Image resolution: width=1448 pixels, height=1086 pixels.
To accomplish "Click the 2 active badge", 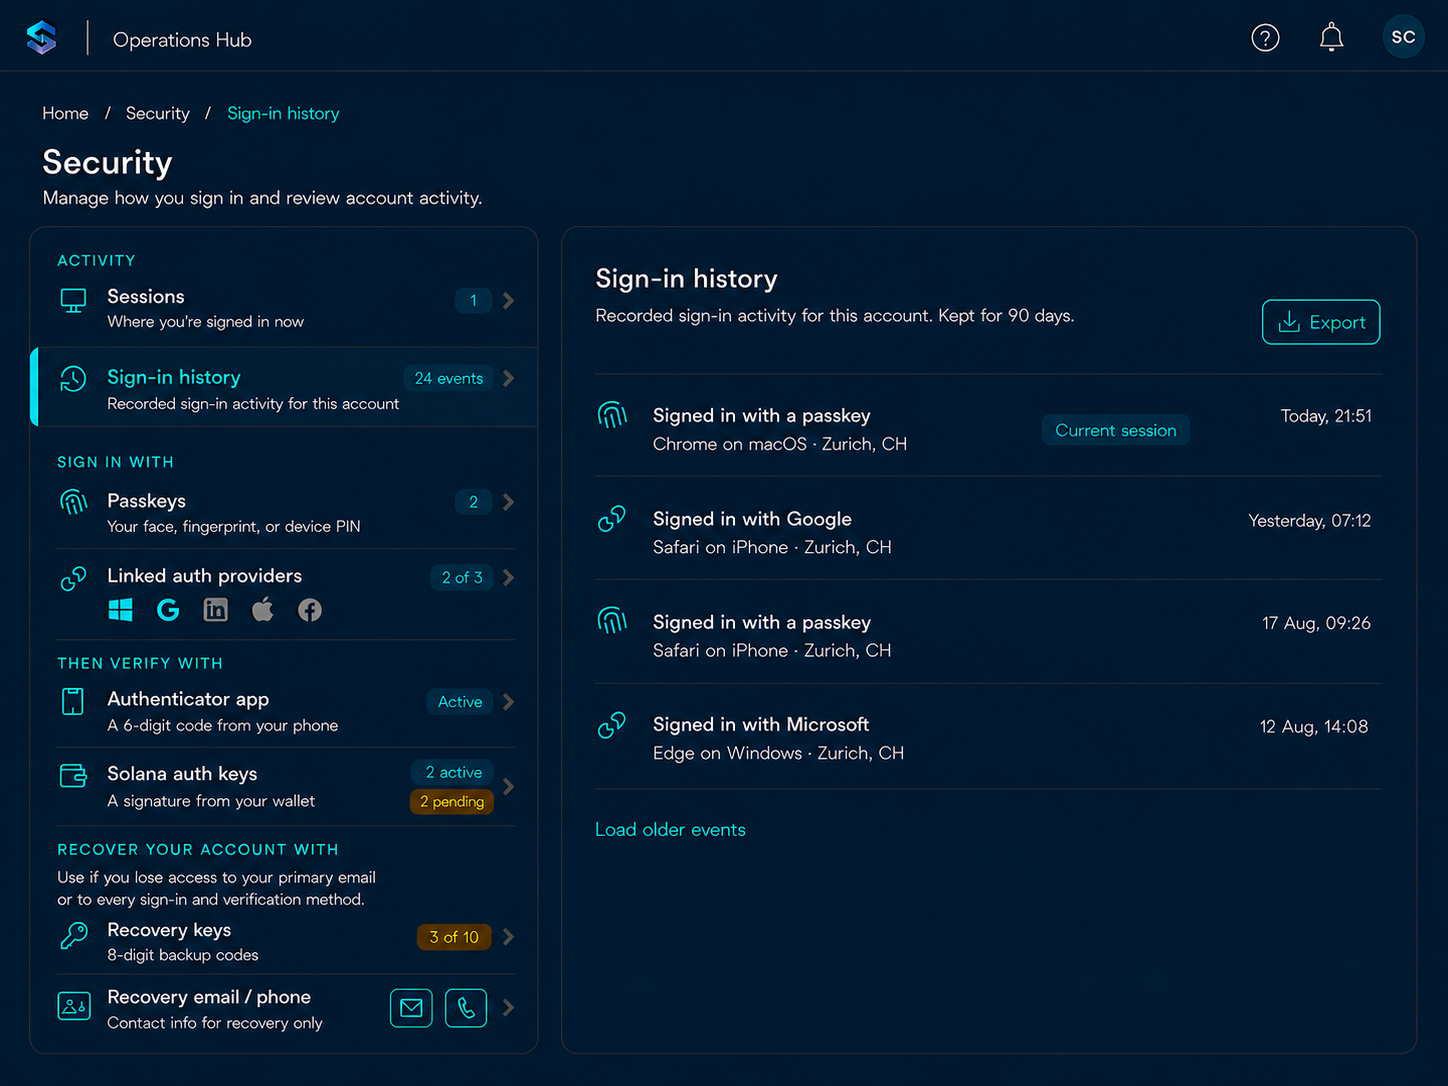I will click(x=453, y=772).
